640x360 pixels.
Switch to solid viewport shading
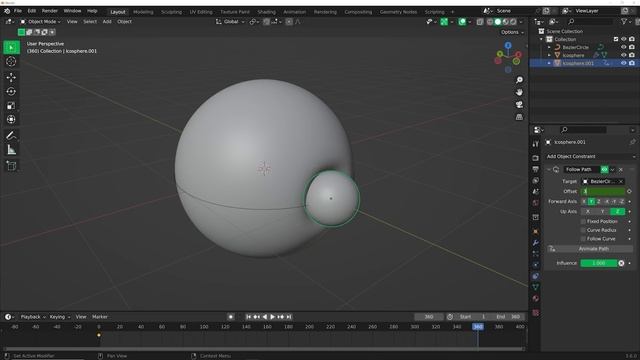498,22
